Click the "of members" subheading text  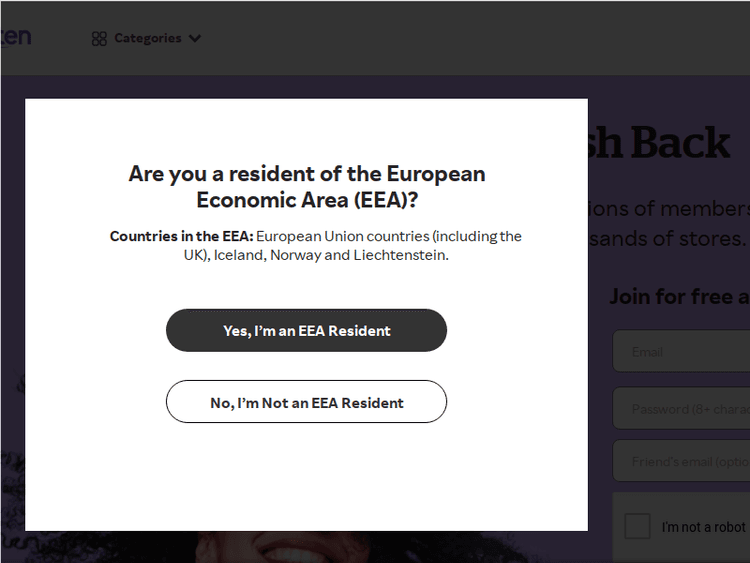pos(668,208)
